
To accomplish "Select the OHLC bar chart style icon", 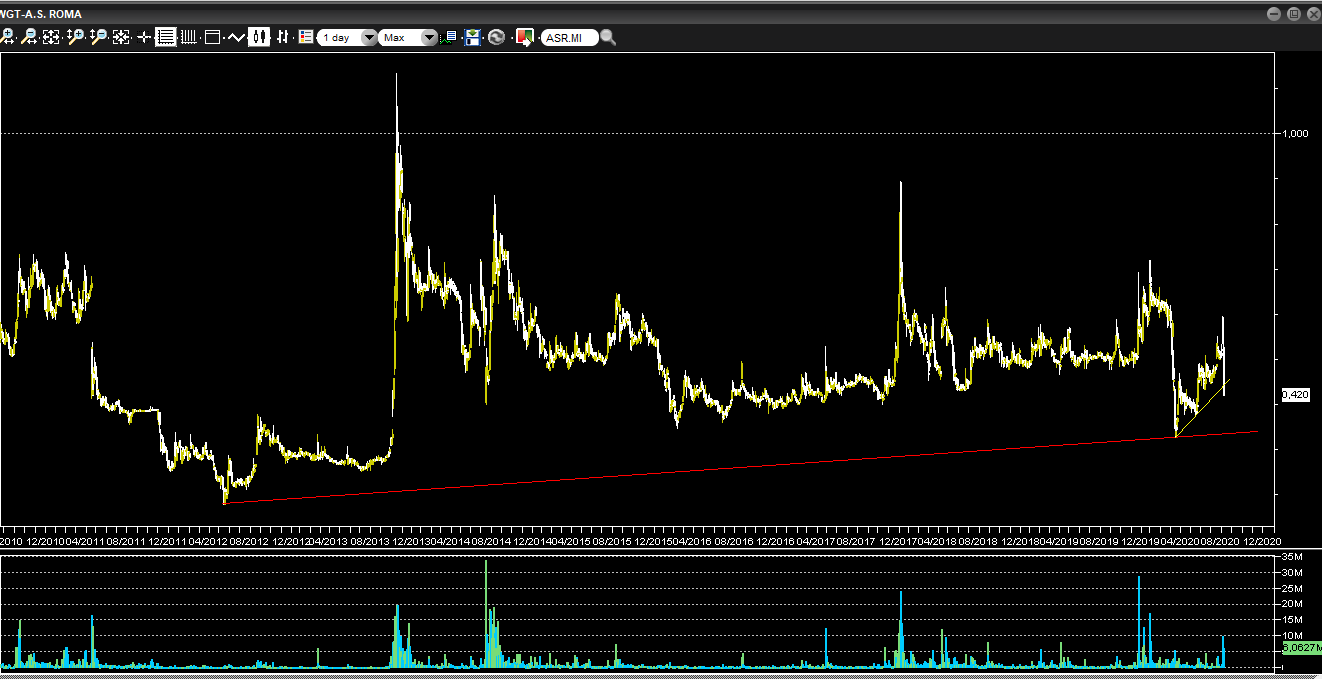I will point(283,37).
